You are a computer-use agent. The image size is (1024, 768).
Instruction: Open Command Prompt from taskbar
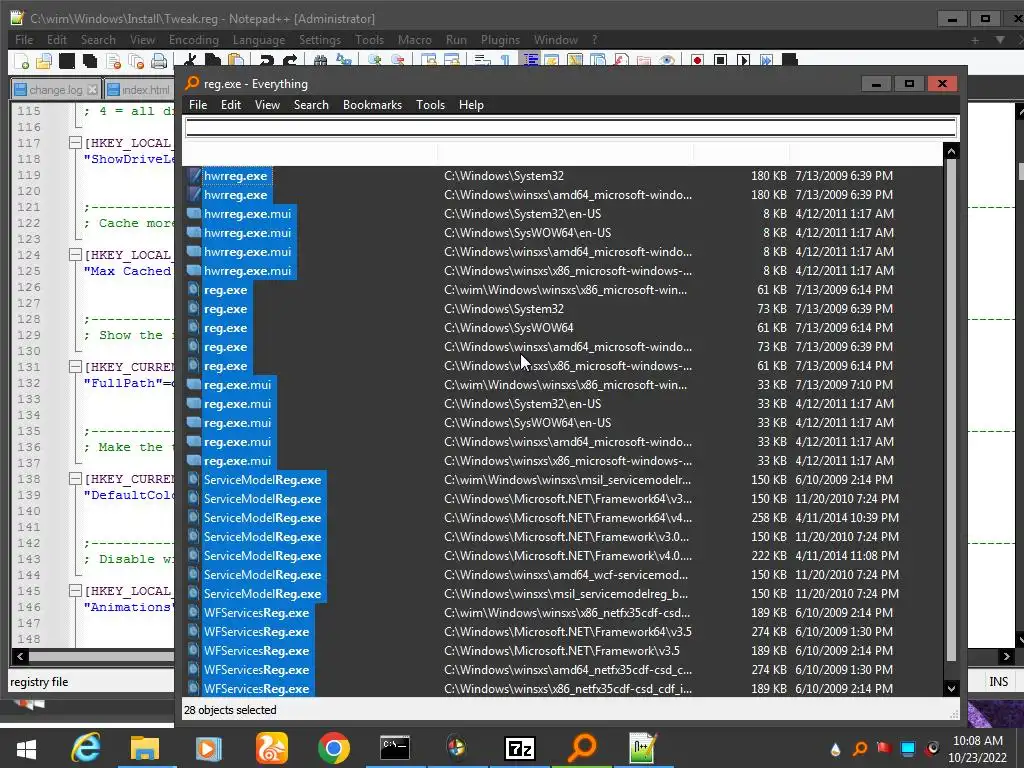point(395,748)
